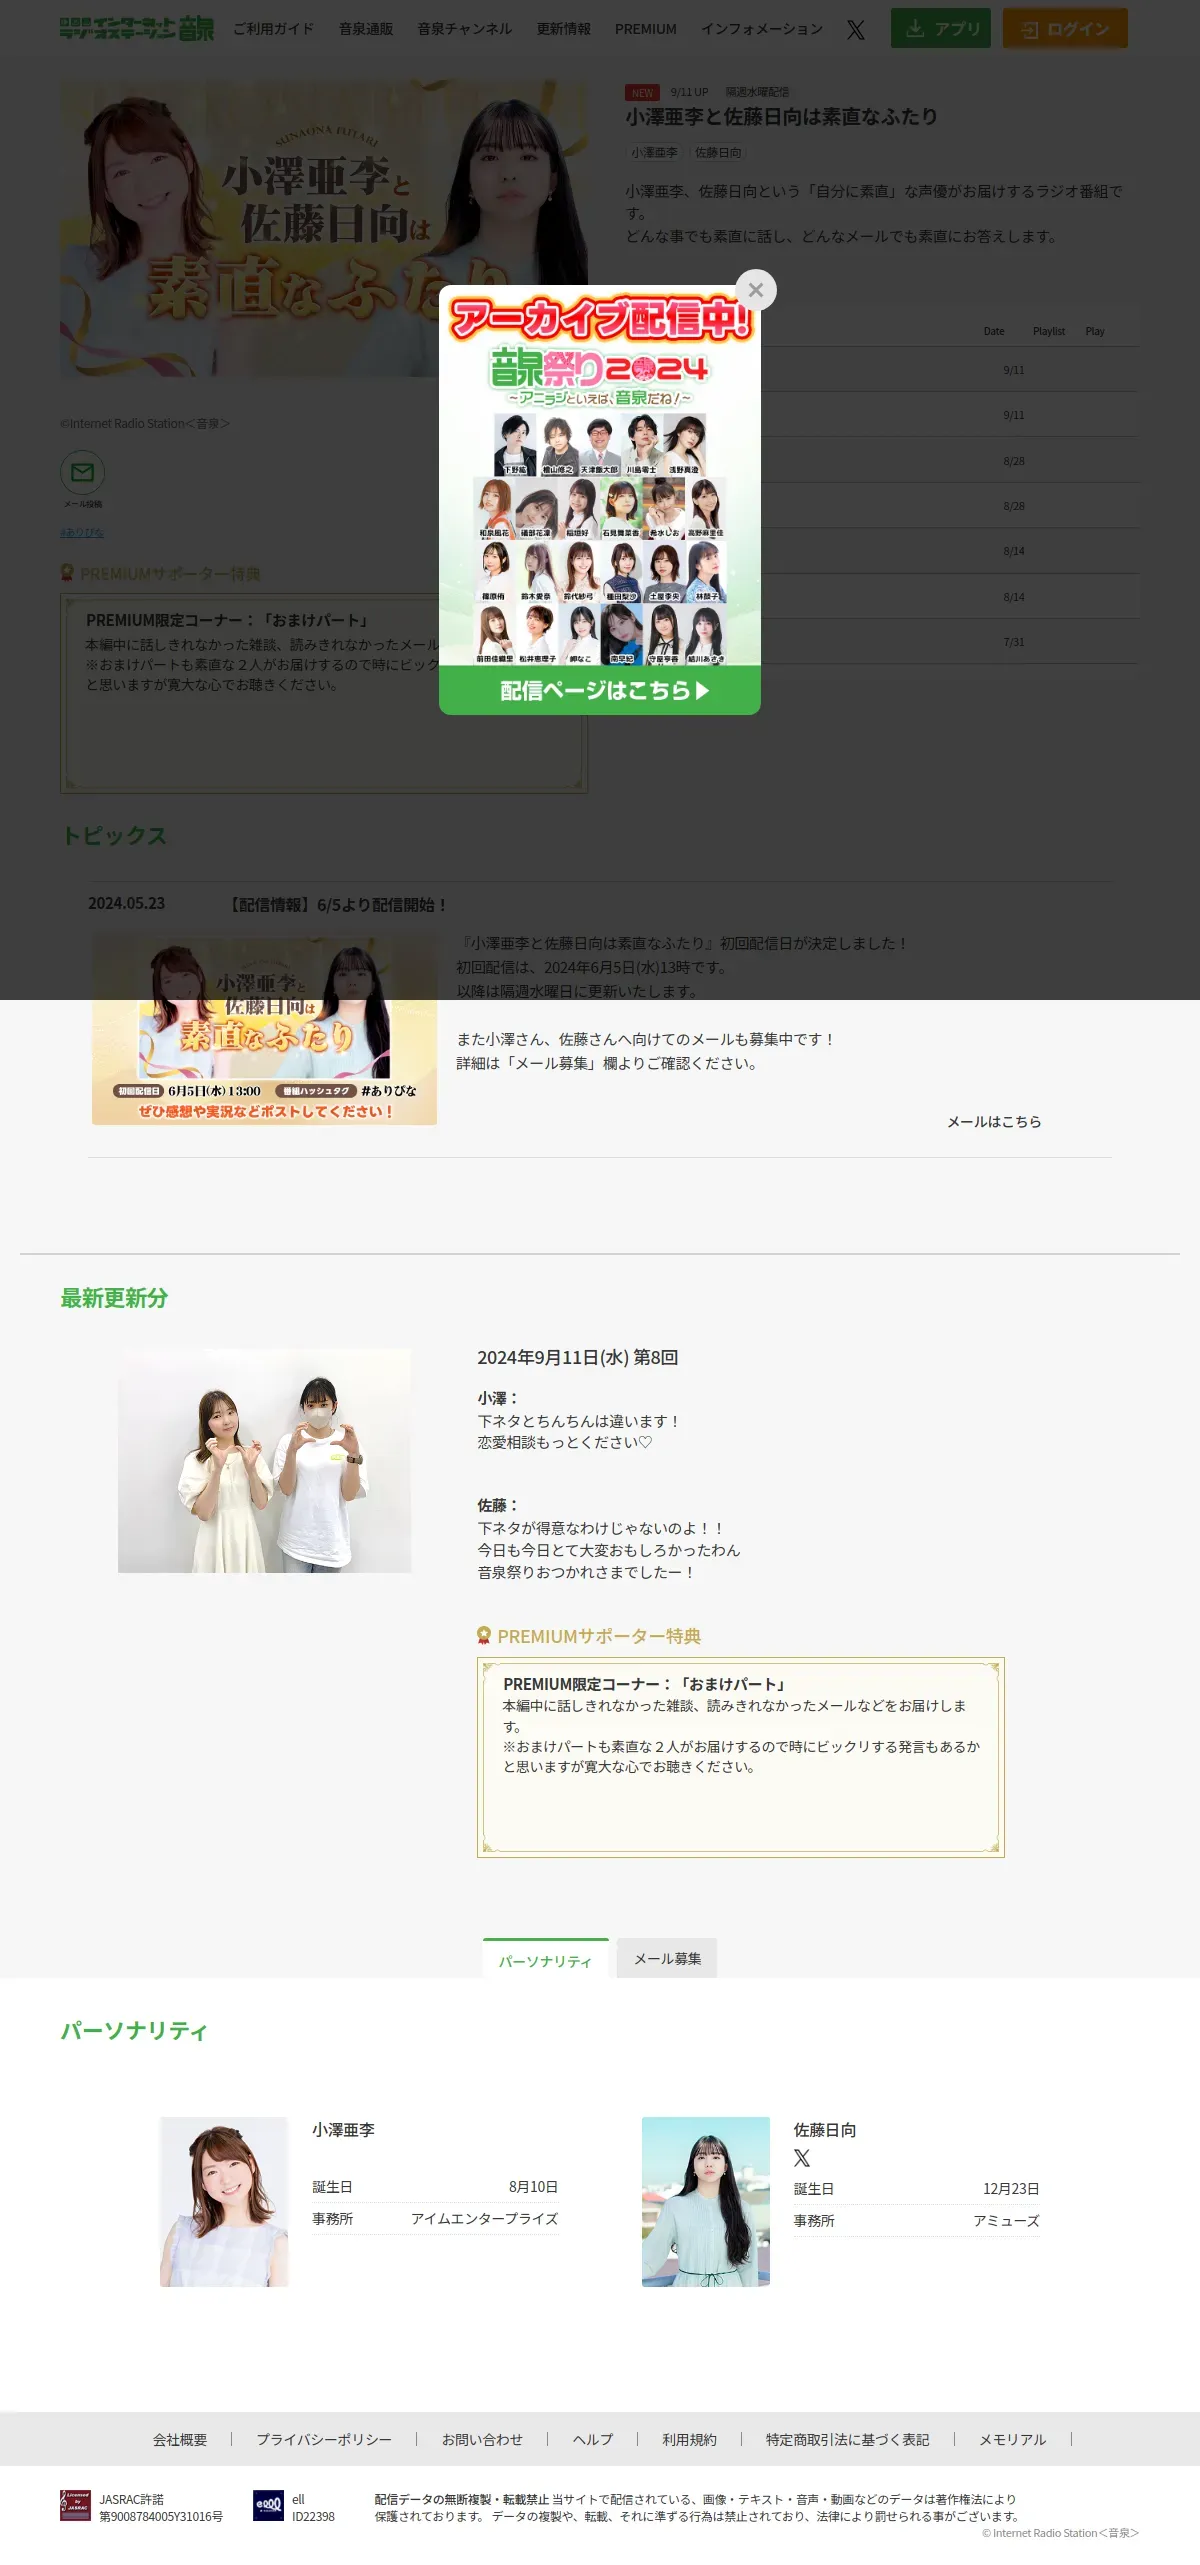Open the メールはこちら link
Viewport: 1200px width, 2565px height.
pos(994,1122)
